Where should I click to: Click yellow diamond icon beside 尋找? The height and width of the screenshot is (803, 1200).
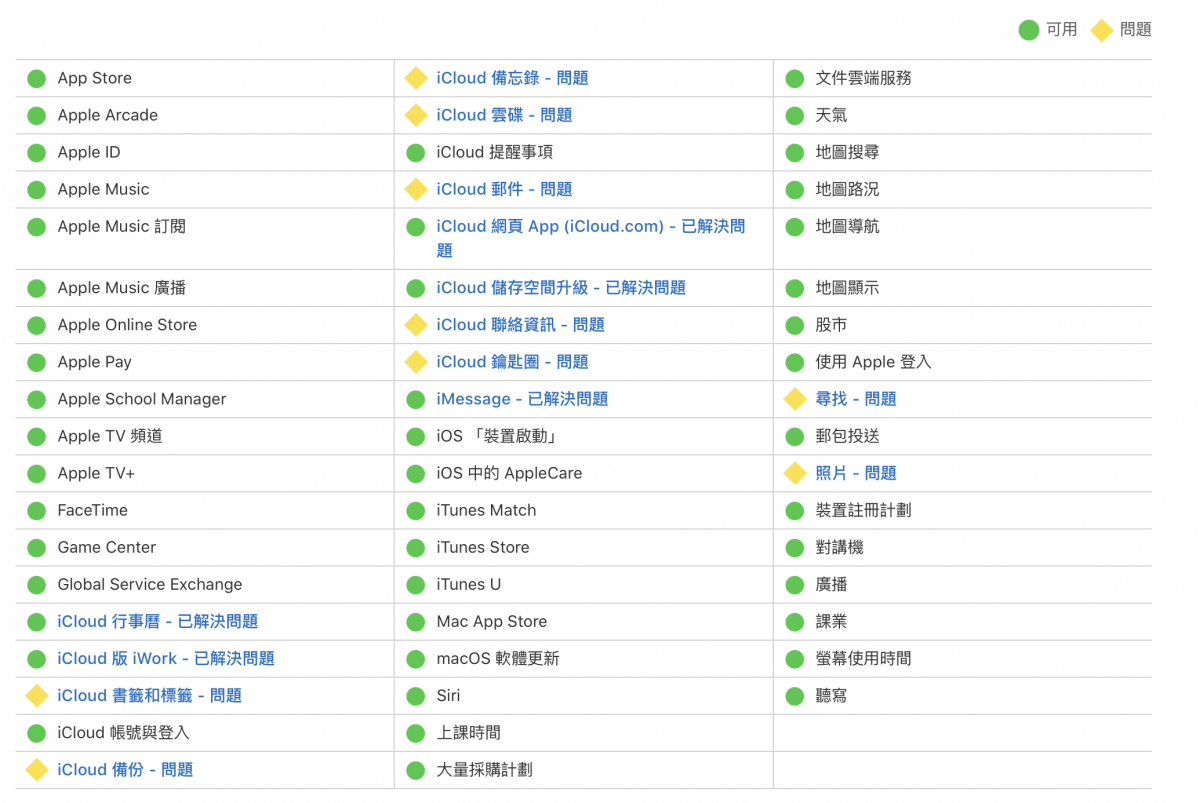795,399
